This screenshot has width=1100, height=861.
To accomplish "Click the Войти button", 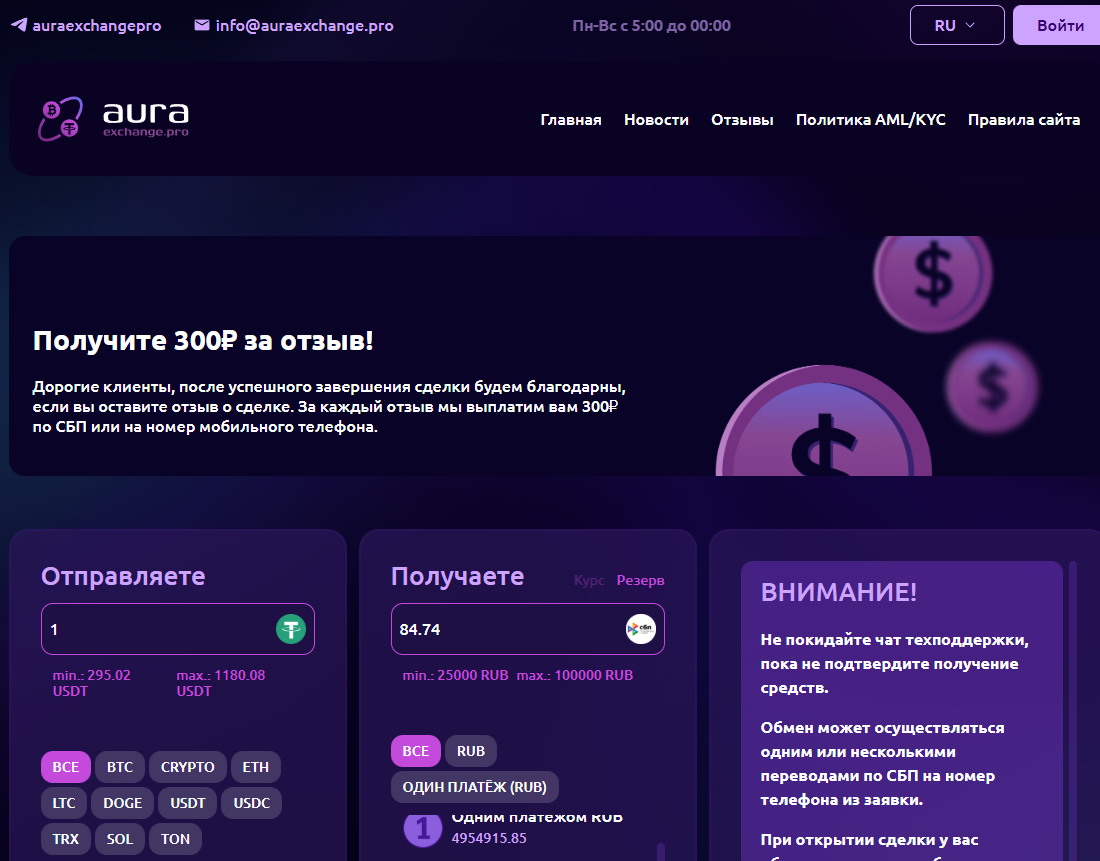I will (1062, 24).
